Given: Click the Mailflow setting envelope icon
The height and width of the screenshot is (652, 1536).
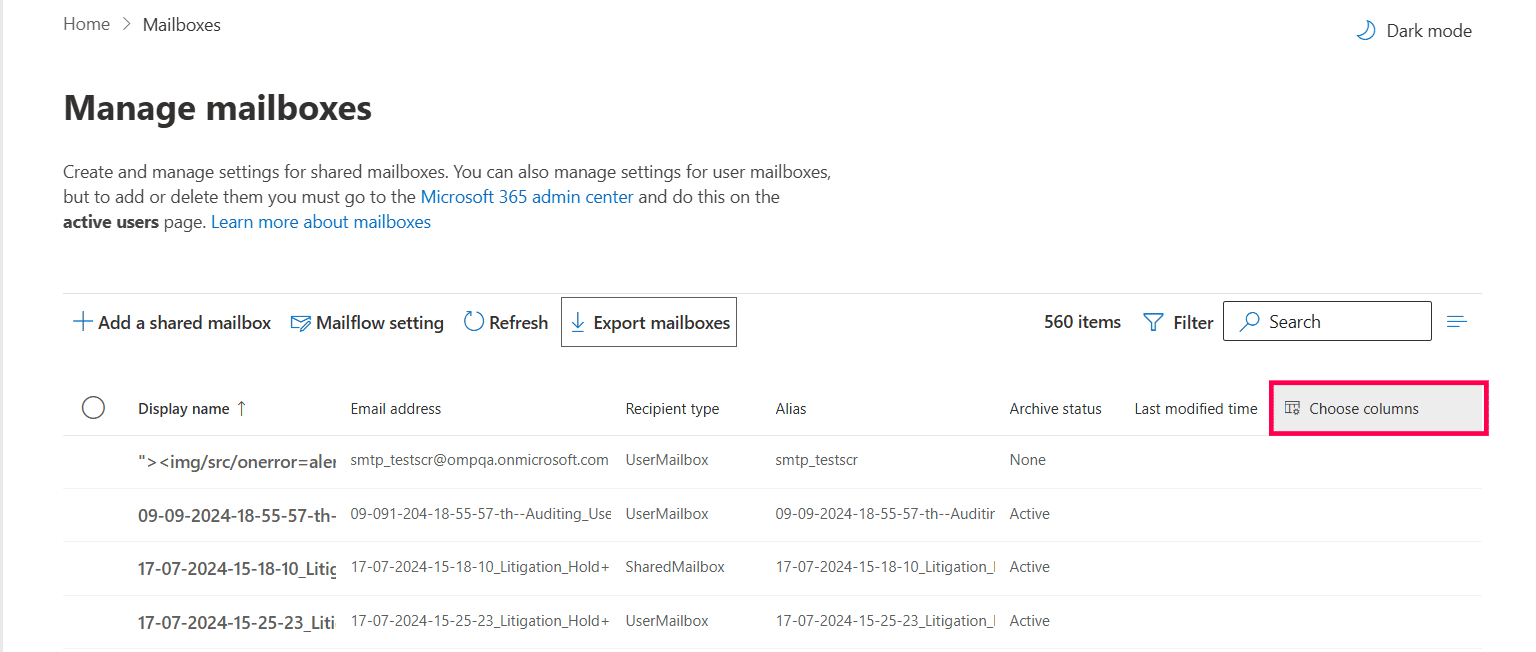Looking at the screenshot, I should pos(300,323).
